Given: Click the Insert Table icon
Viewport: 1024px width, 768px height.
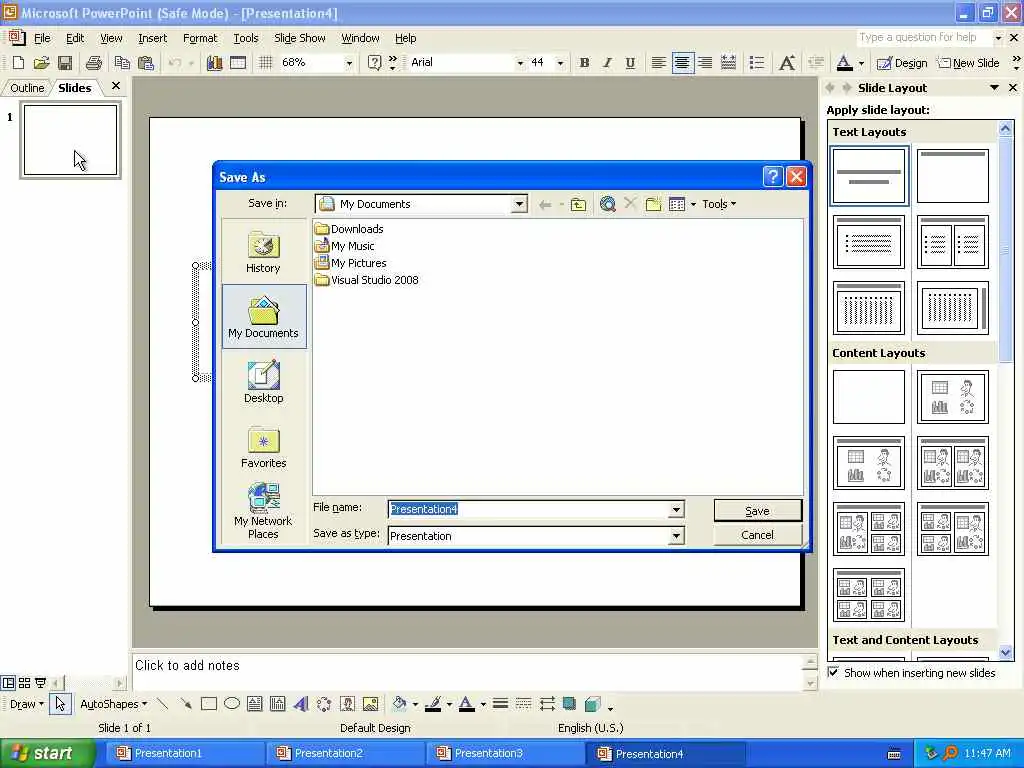Looking at the screenshot, I should pyautogui.click(x=238, y=63).
